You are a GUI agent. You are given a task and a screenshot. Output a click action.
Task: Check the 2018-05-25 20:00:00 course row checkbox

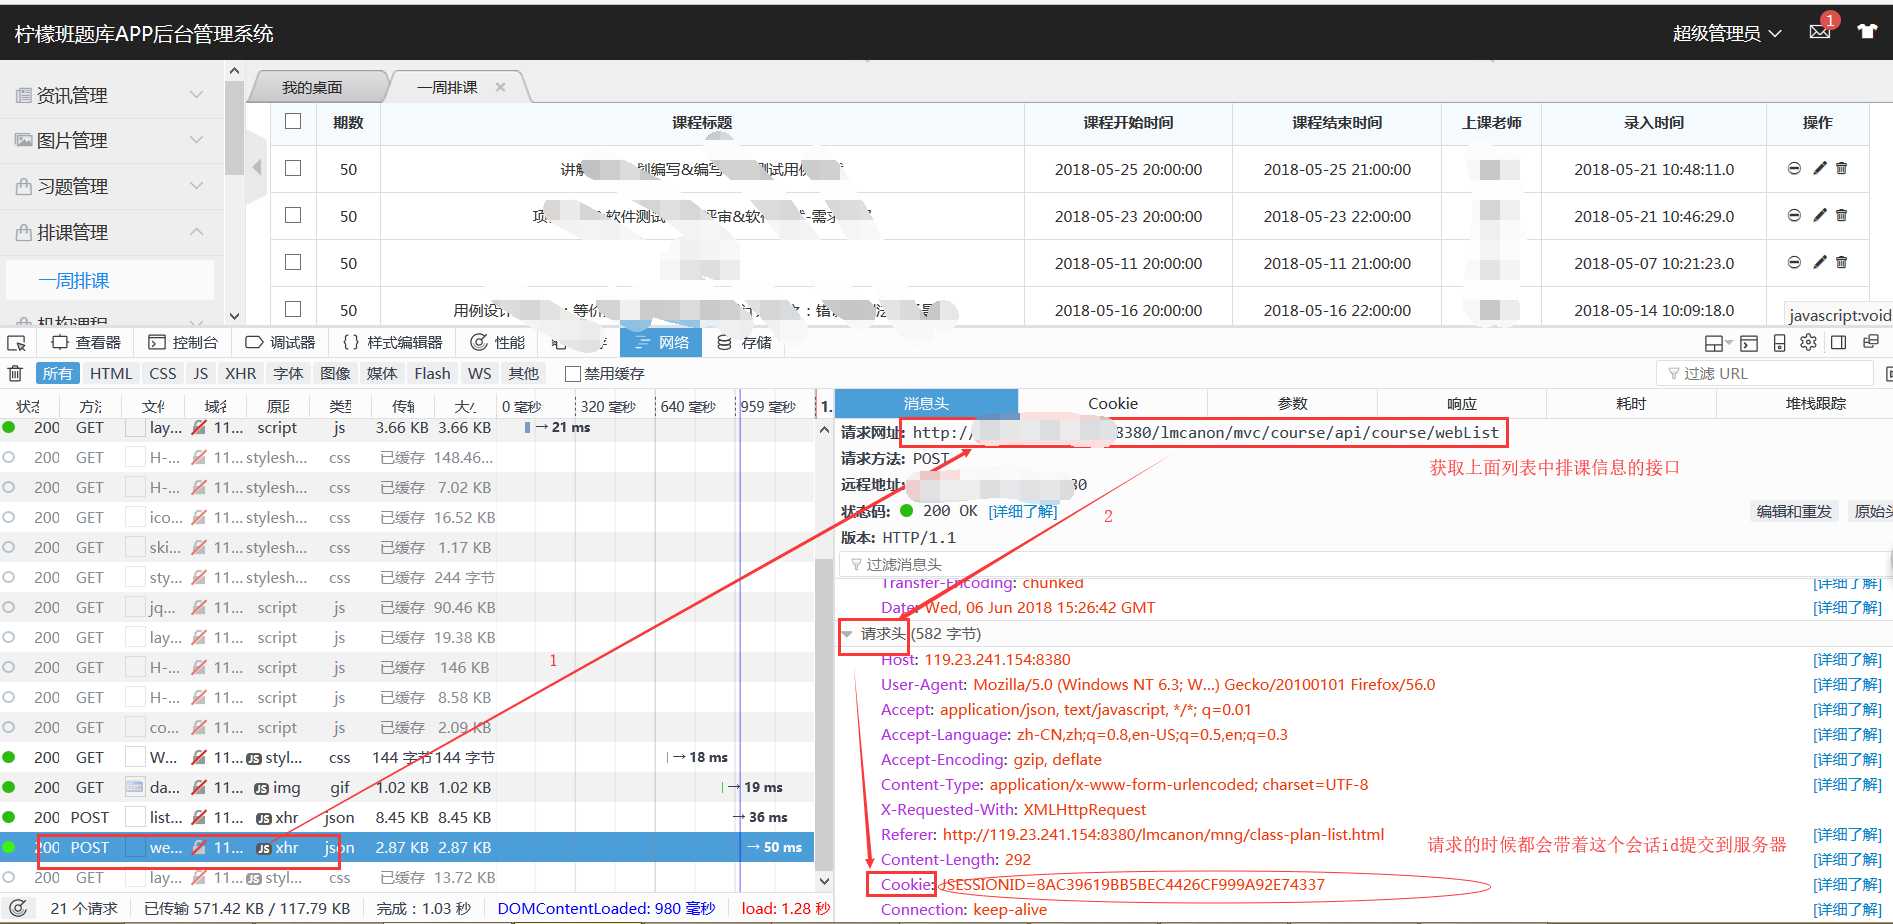pyautogui.click(x=293, y=168)
